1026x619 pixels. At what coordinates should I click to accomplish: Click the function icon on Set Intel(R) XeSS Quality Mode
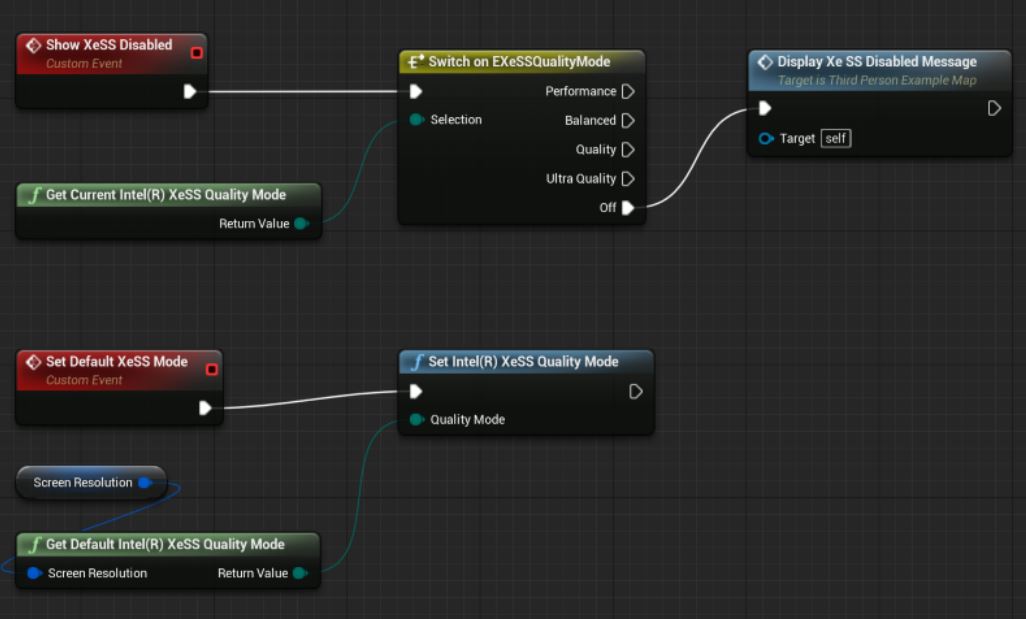[420, 361]
